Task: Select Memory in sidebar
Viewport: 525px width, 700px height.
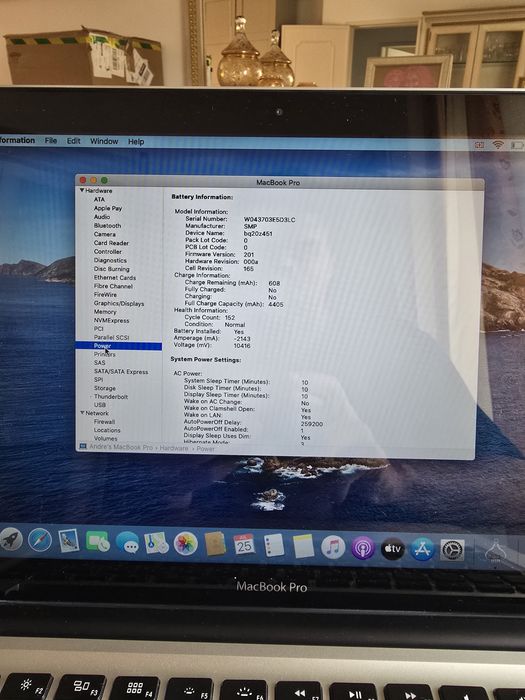Action: [x=105, y=312]
